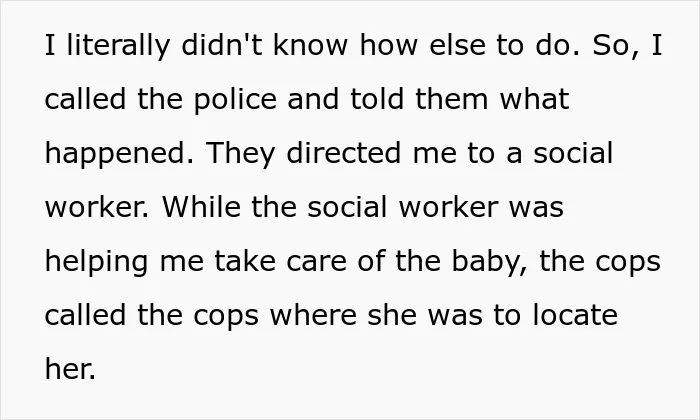
Task: Click the word "them" in second line
Action: coord(452,100)
